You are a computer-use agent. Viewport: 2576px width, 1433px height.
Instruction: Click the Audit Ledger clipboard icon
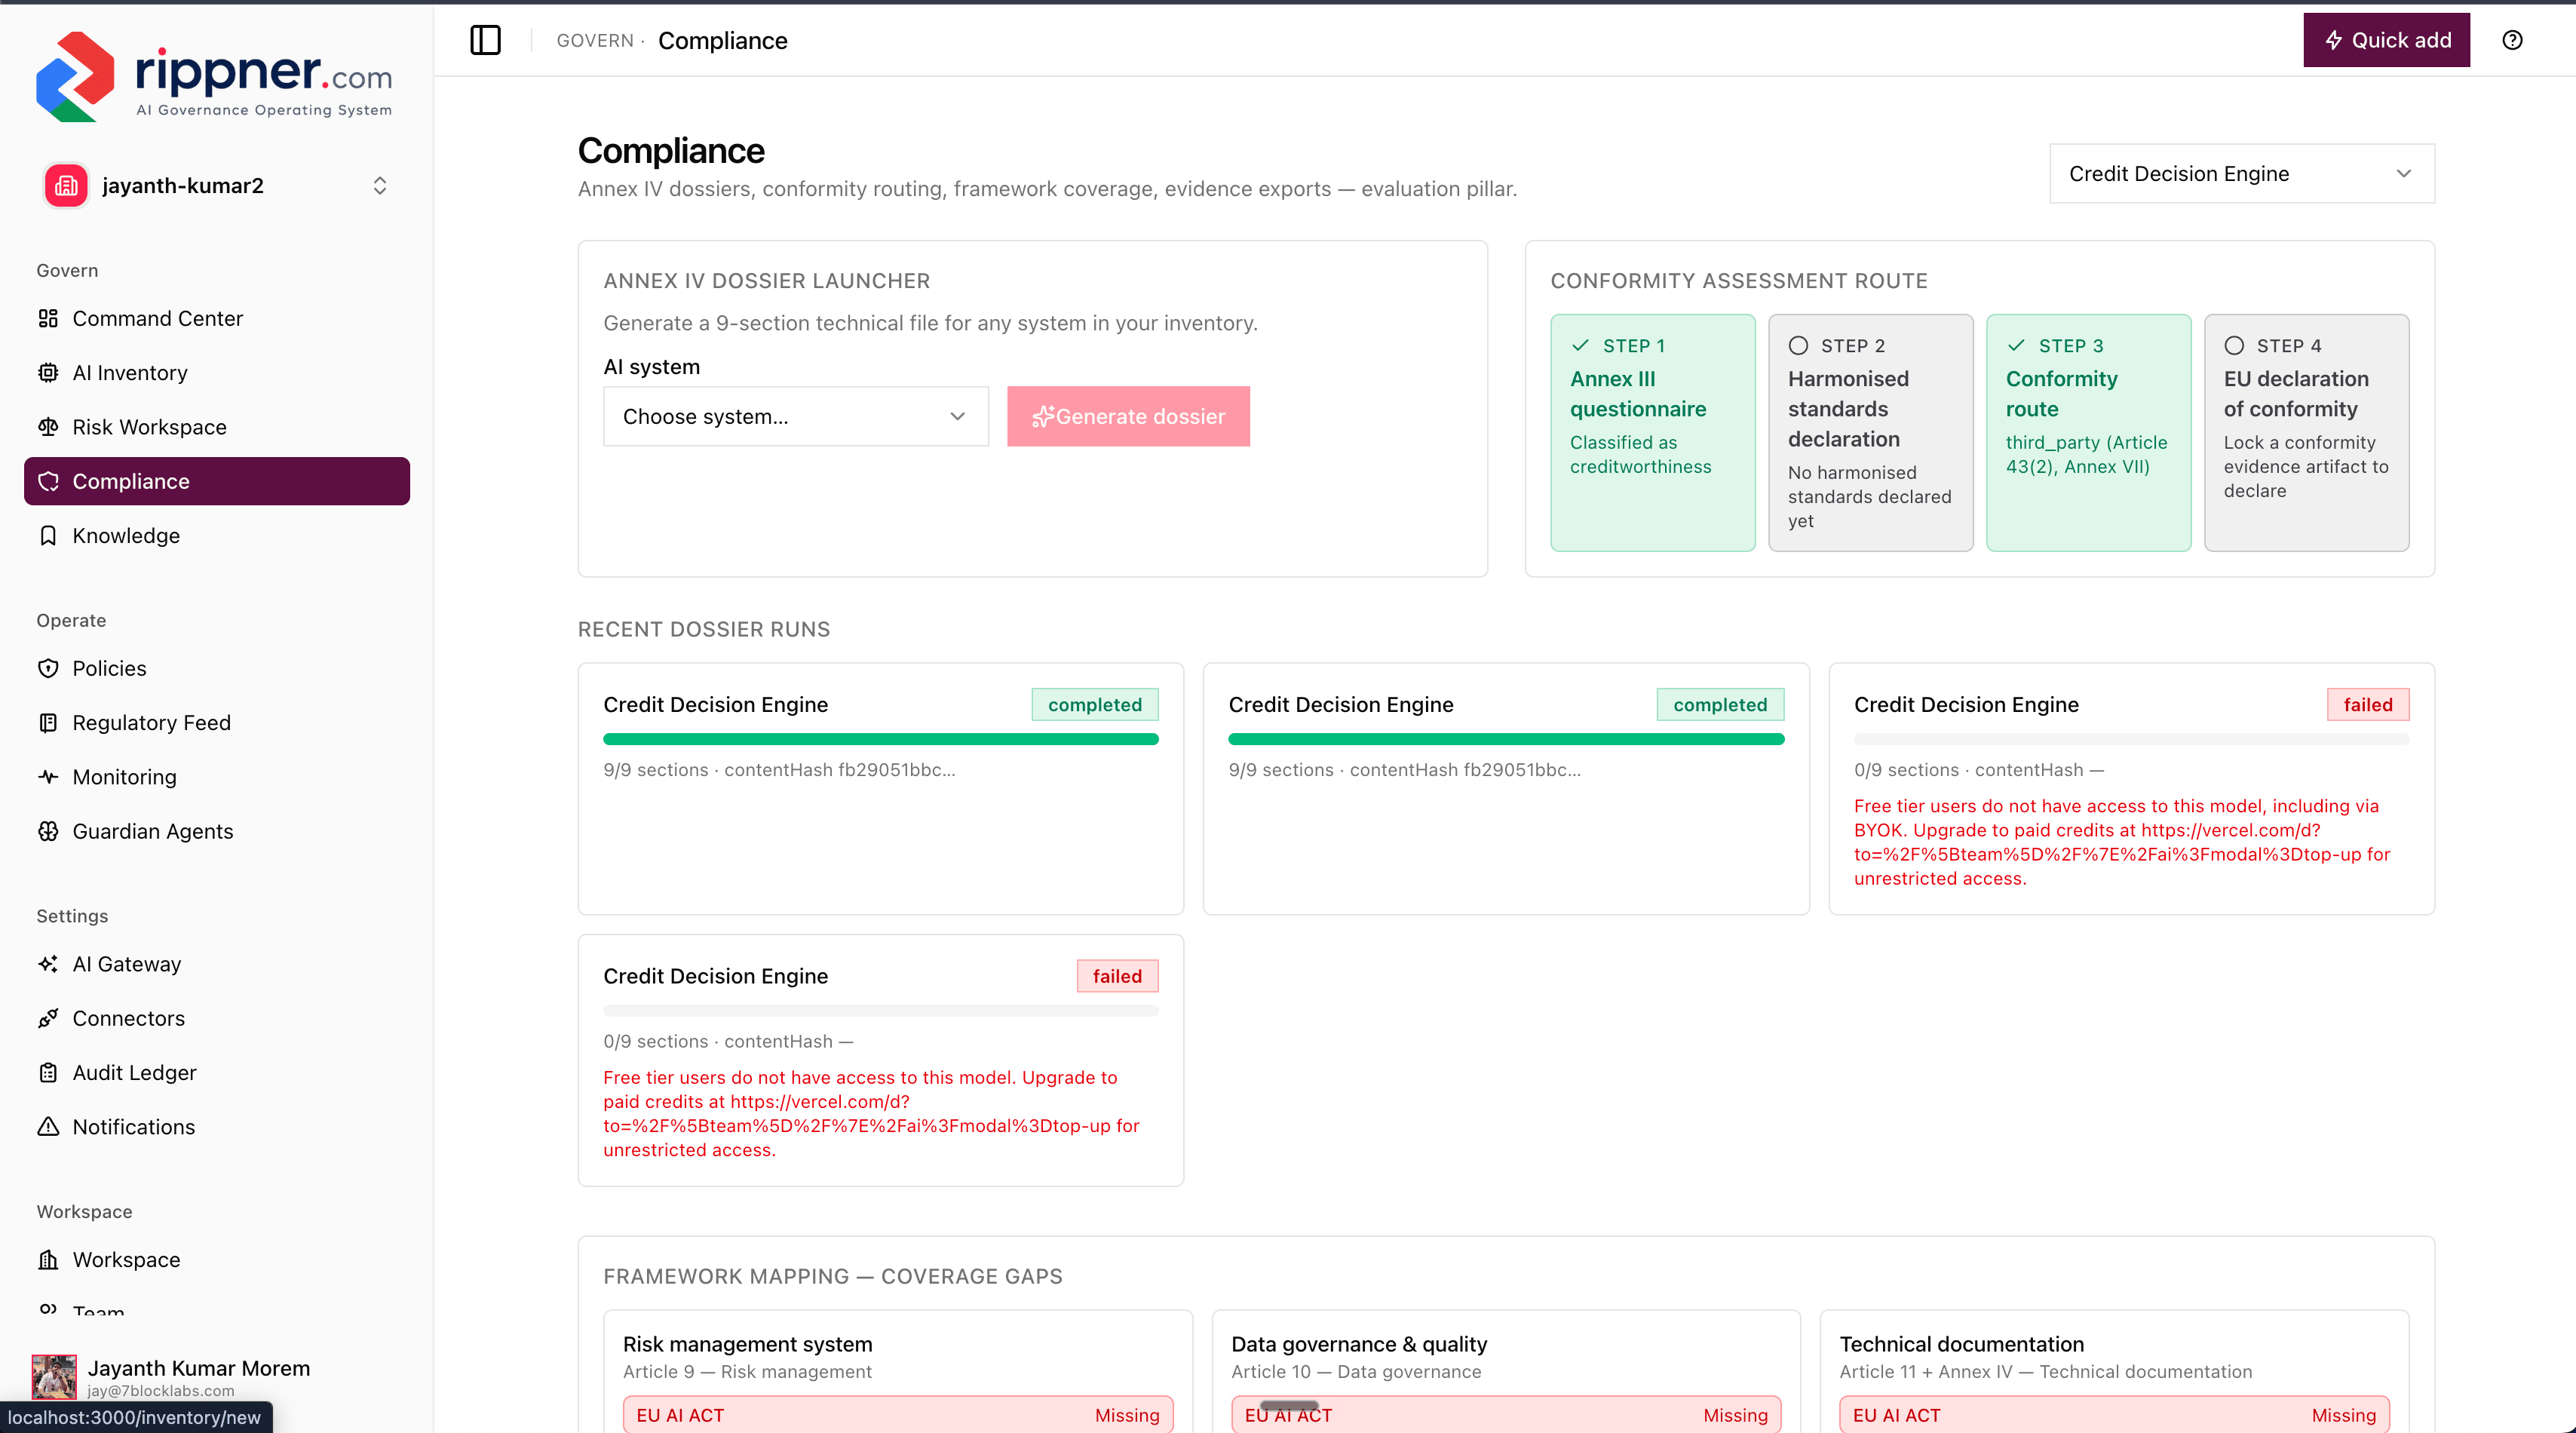[x=48, y=1072]
